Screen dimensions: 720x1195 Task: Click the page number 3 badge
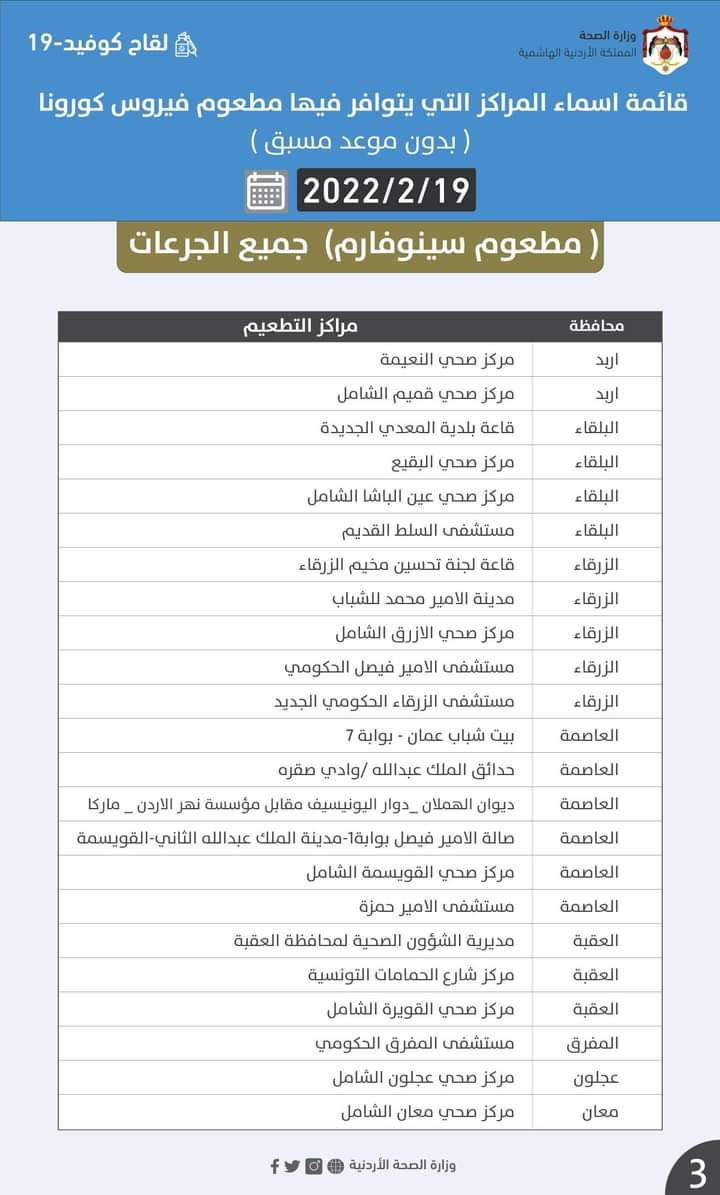click(697, 1171)
